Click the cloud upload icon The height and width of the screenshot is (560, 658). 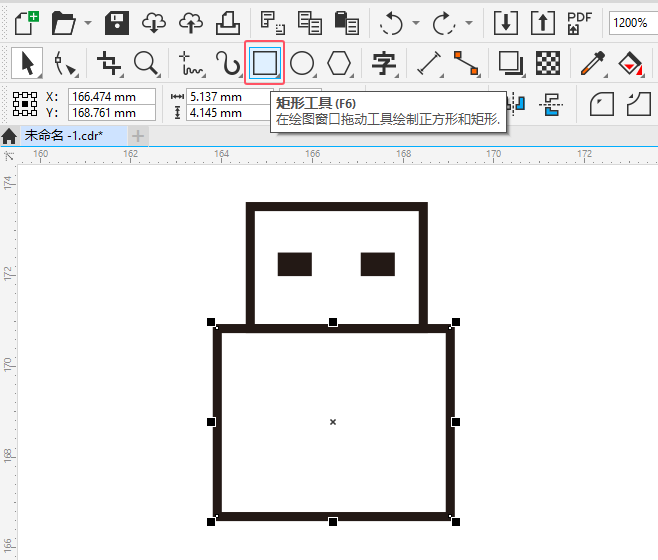[x=191, y=23]
